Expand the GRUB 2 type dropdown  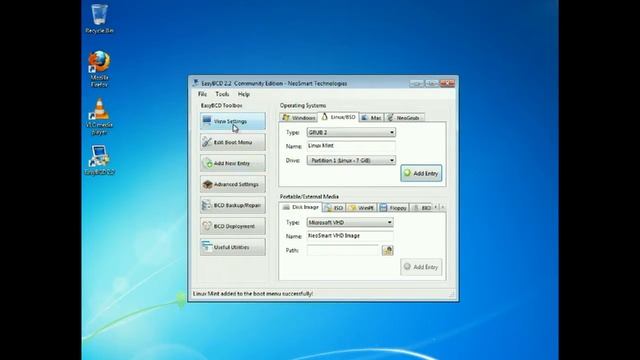click(x=351, y=132)
